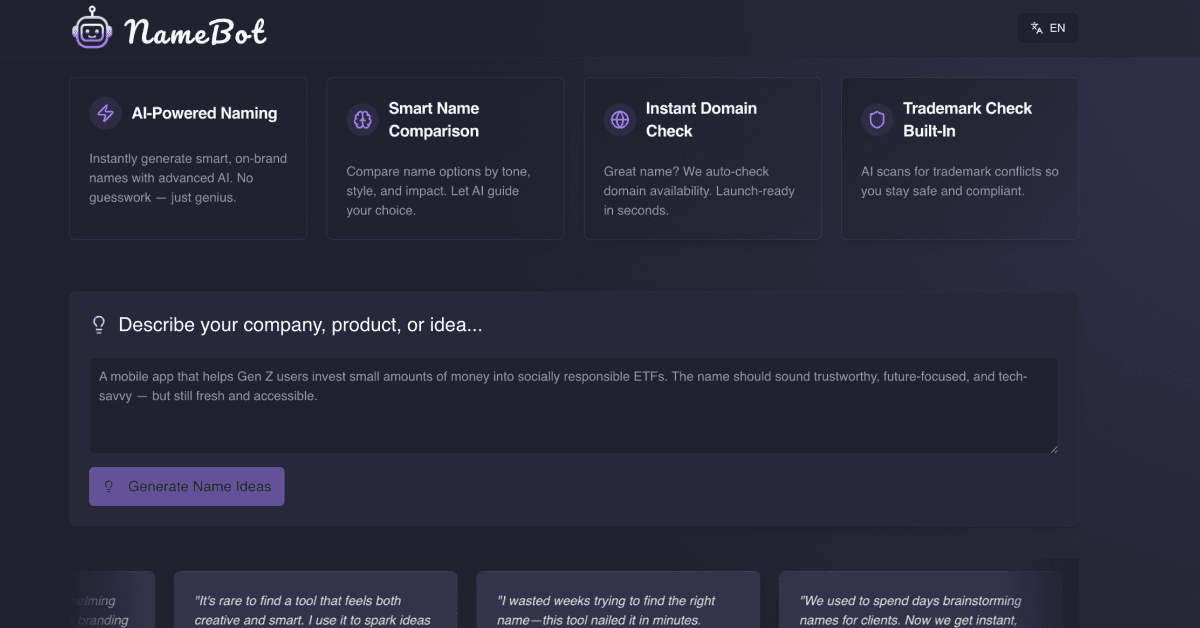Click the lightbulb icon beside Describe heading
This screenshot has height=628, width=1200.
[99, 325]
